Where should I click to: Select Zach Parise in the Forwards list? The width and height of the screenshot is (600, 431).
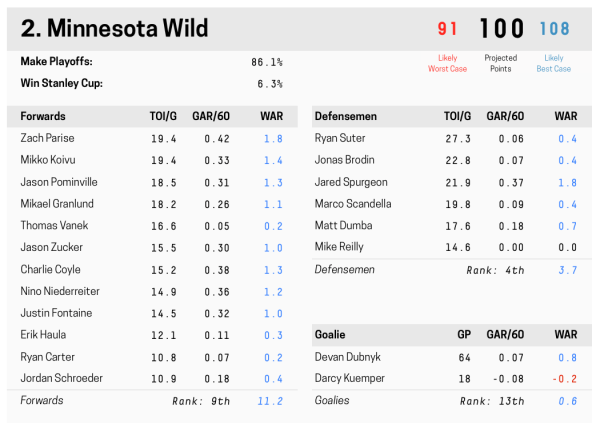pos(47,138)
